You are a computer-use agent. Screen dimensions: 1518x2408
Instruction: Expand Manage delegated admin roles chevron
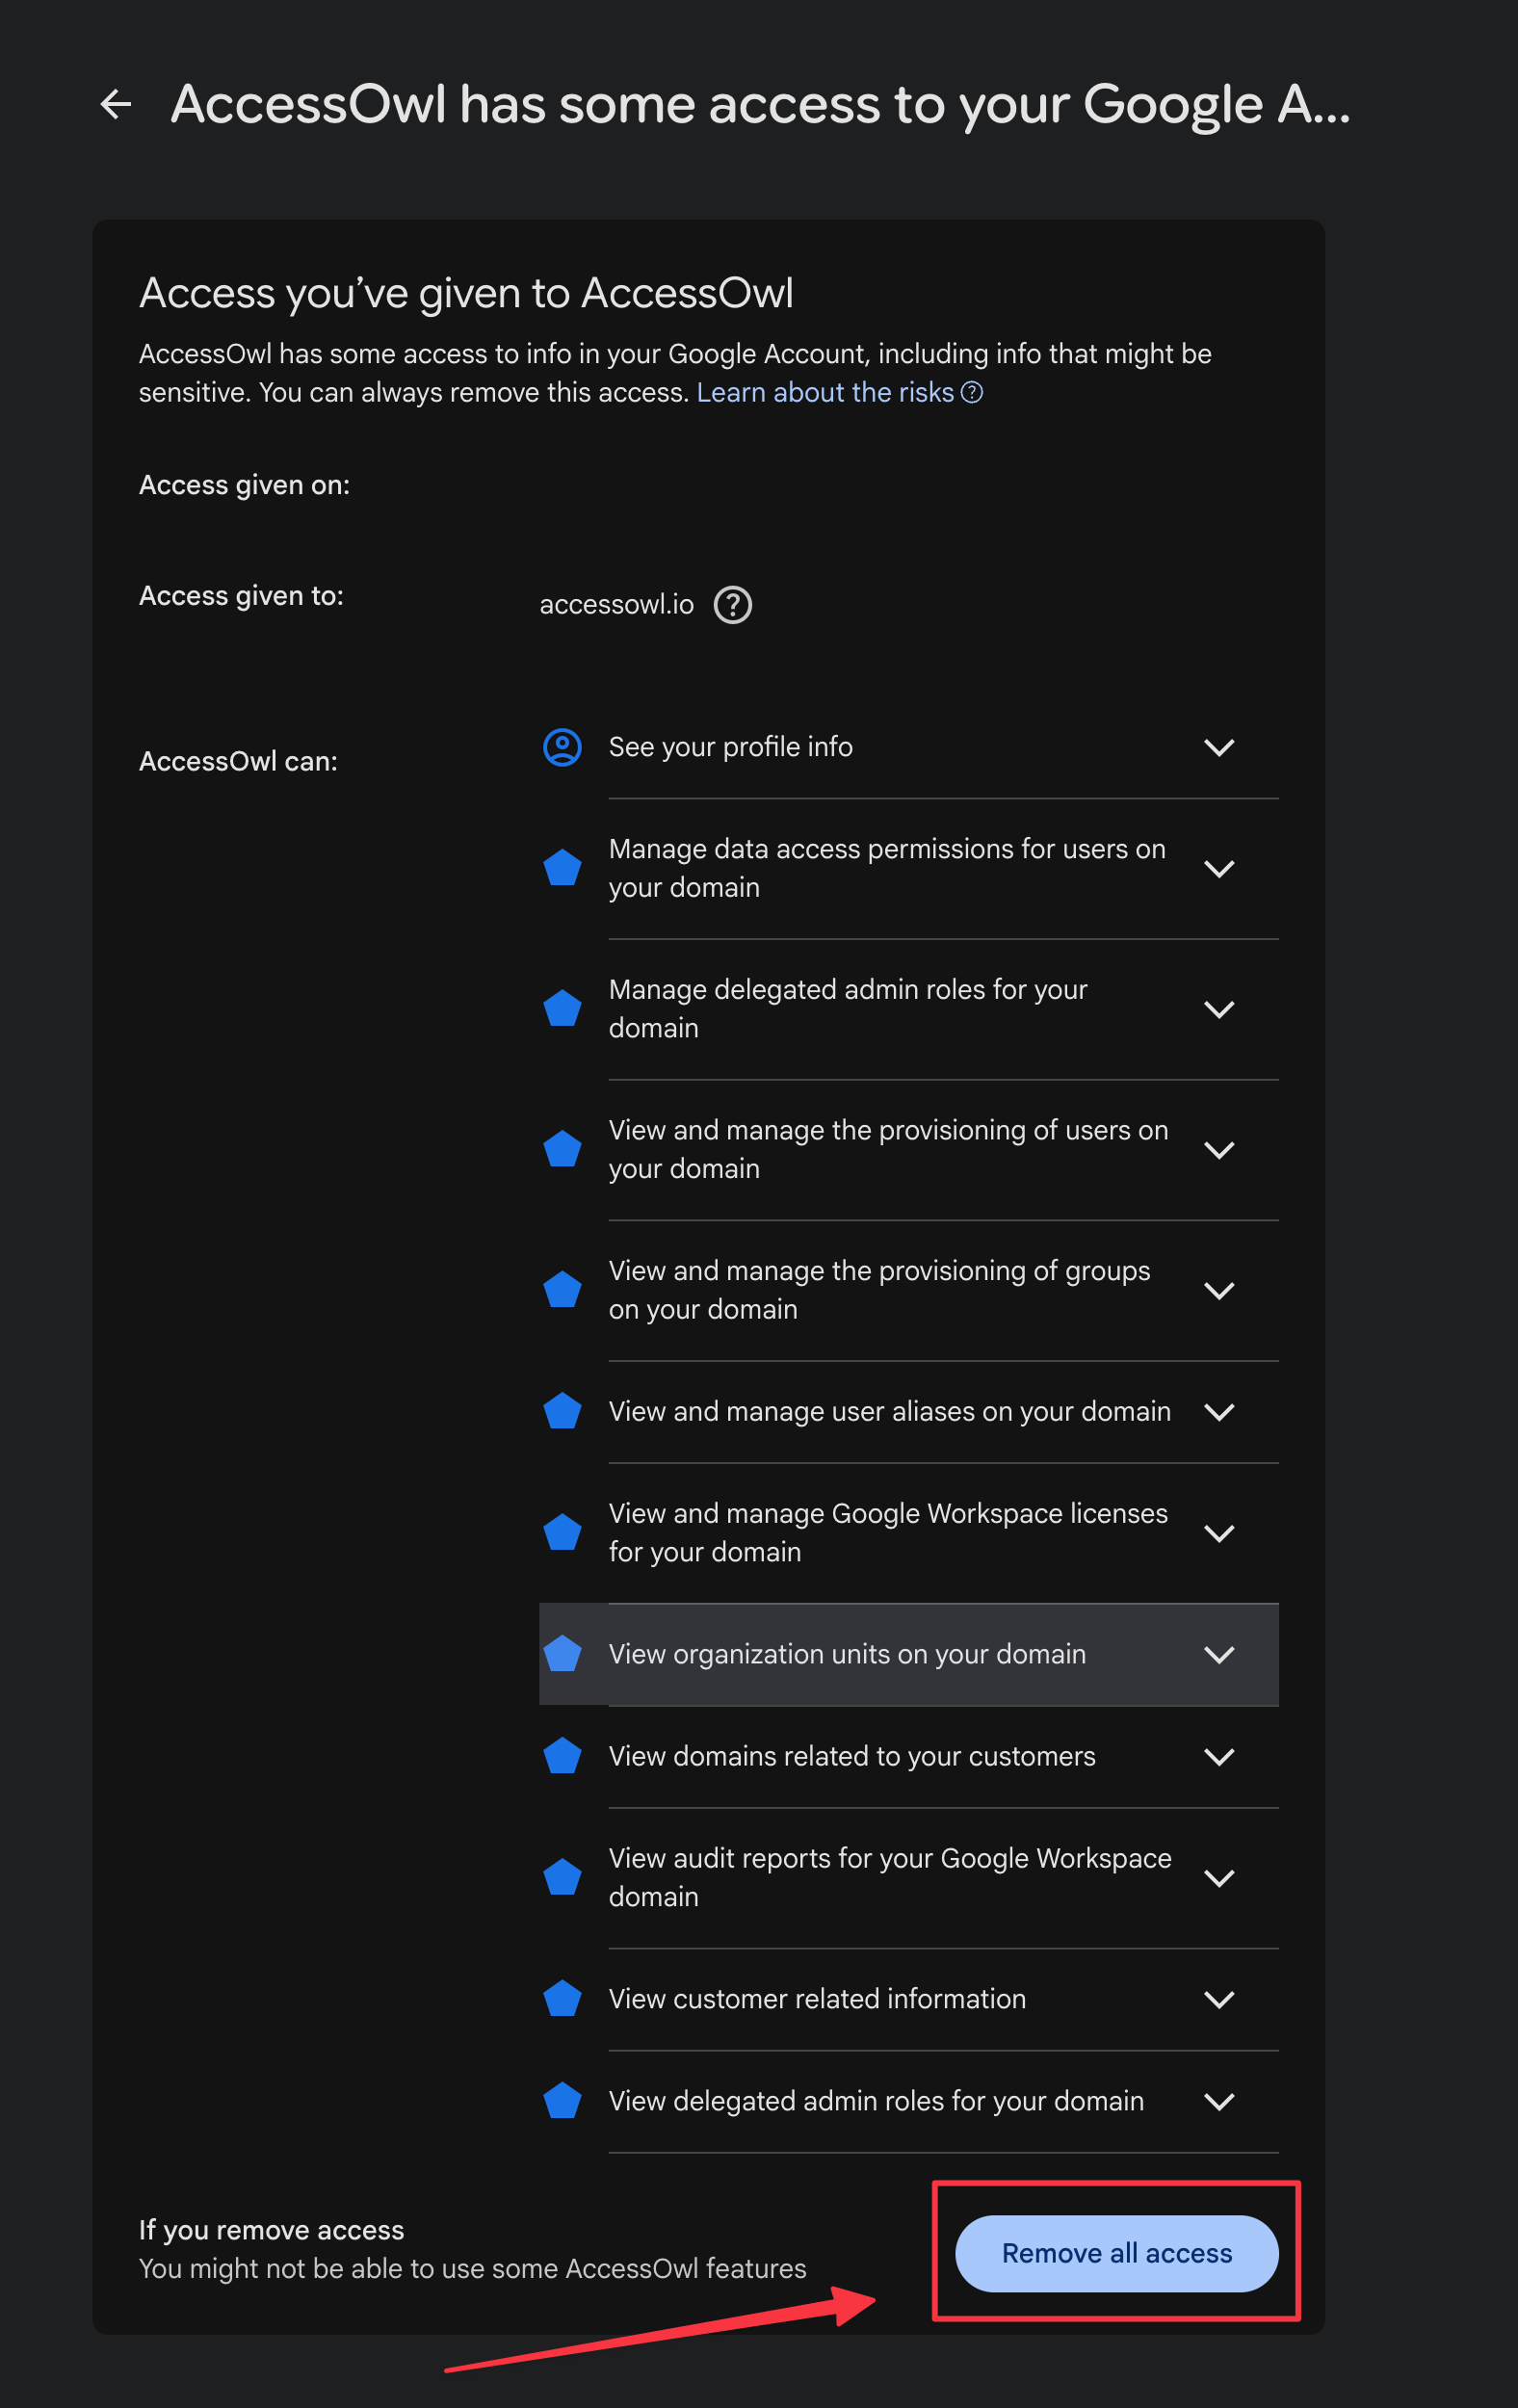coord(1219,1009)
